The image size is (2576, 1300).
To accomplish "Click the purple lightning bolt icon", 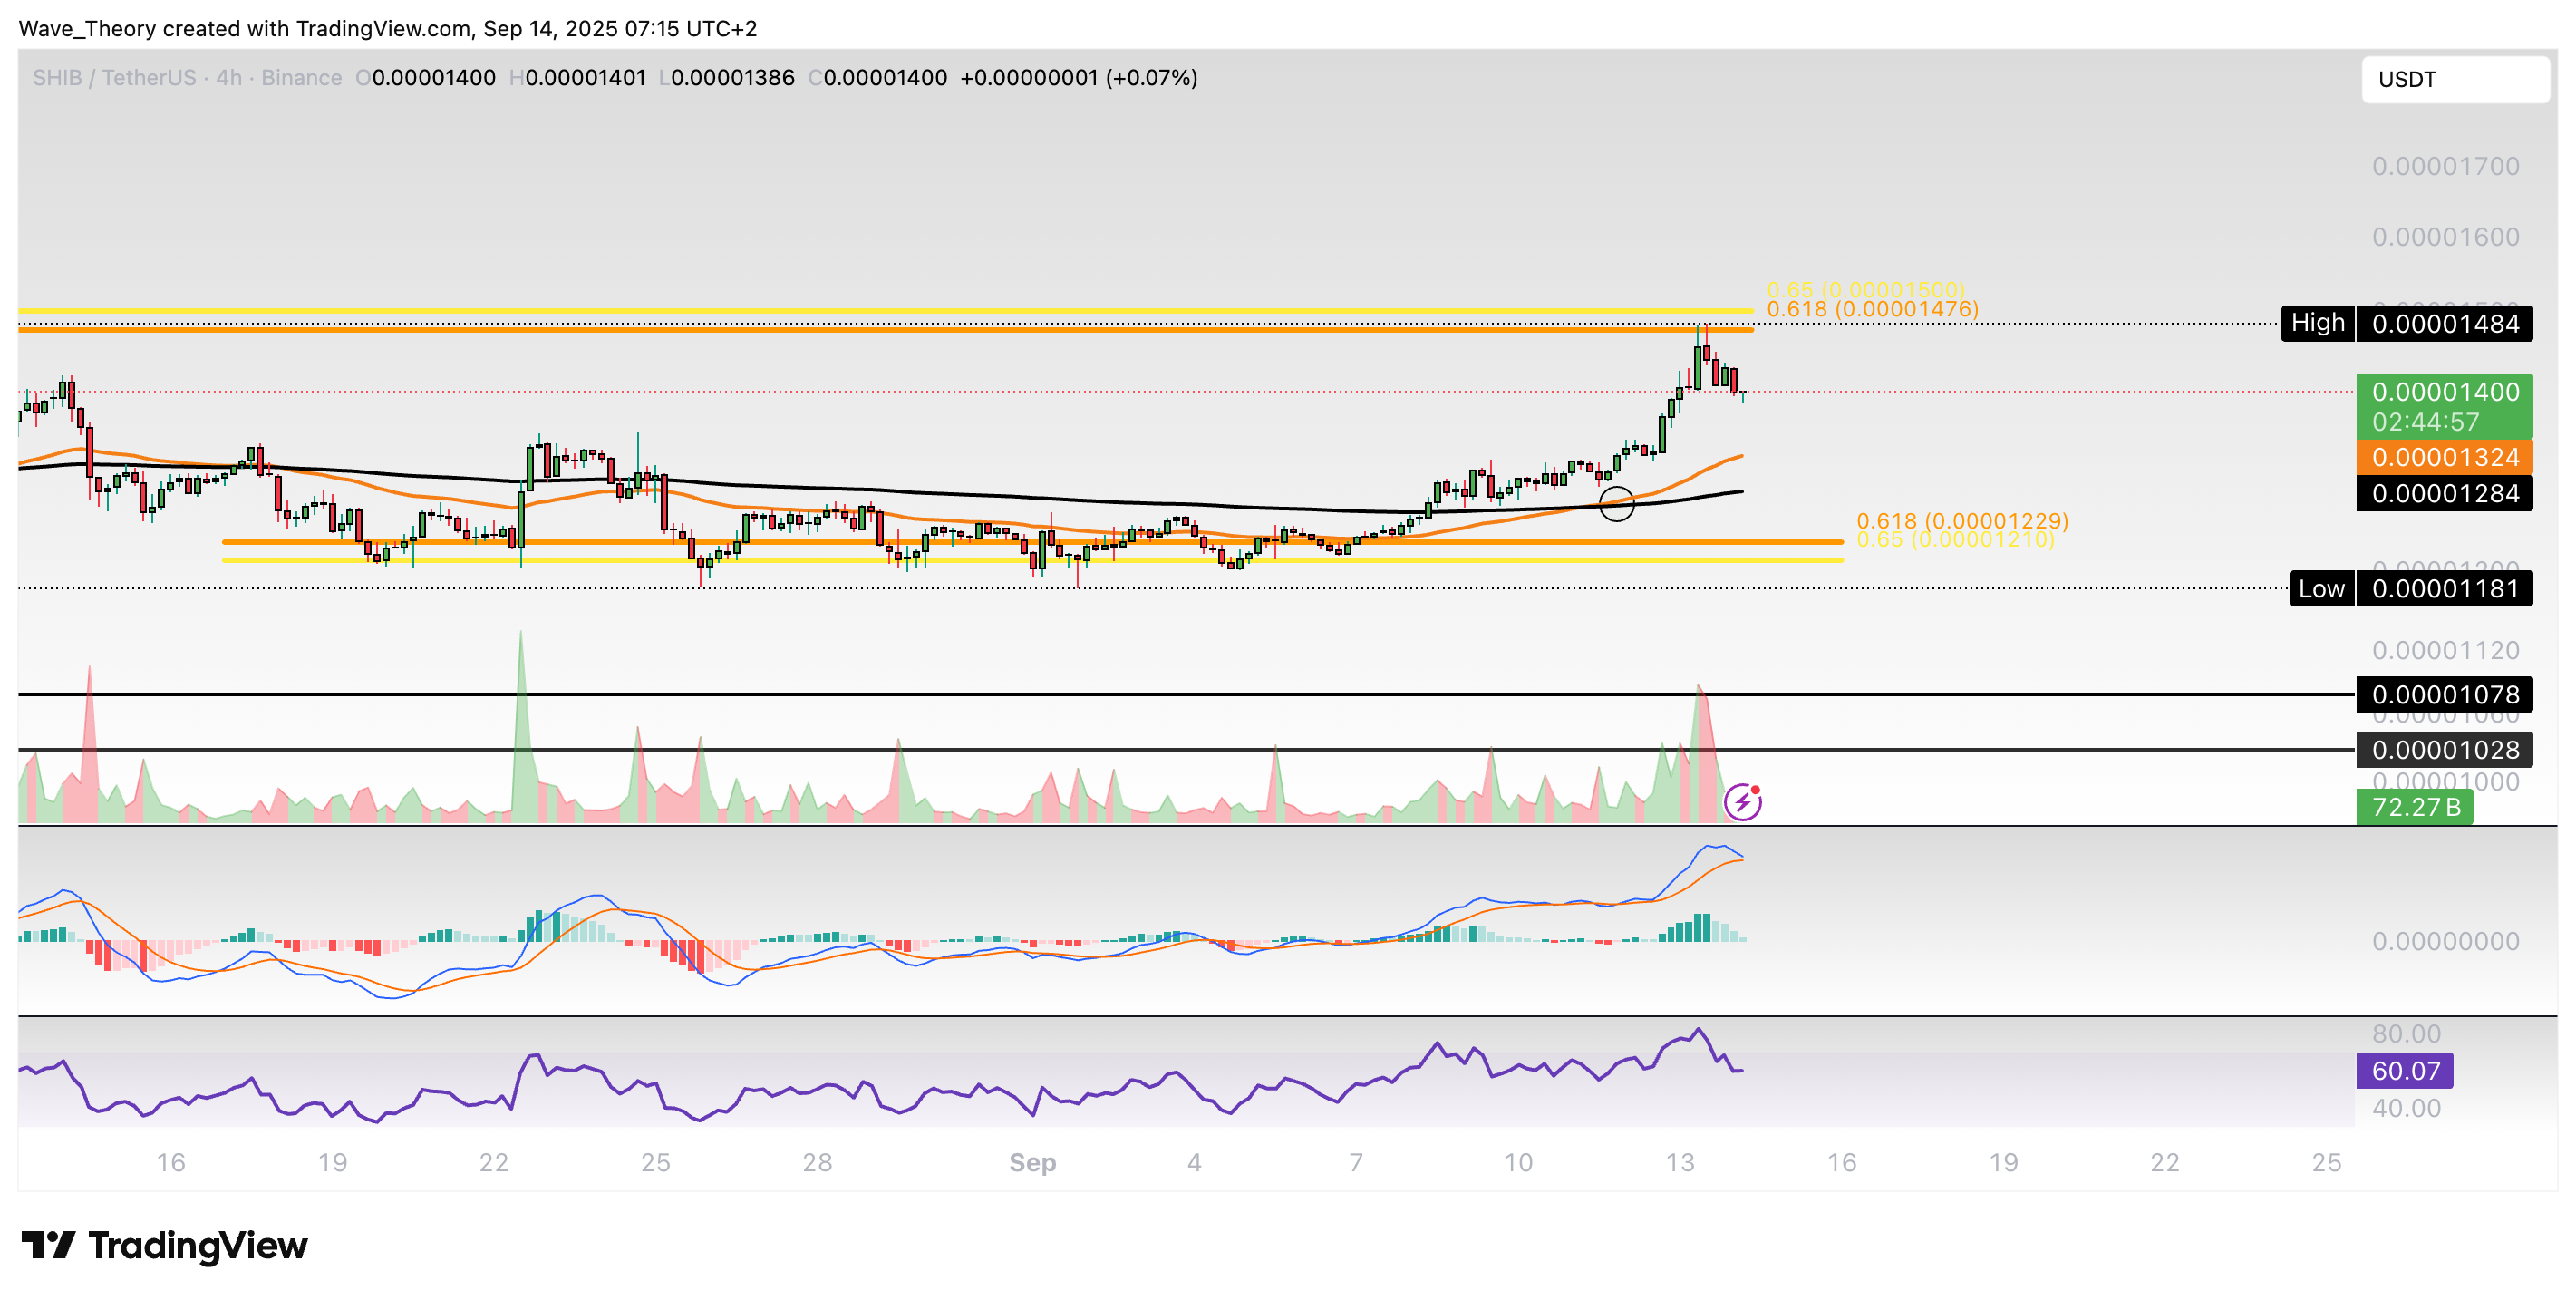I will [1742, 802].
